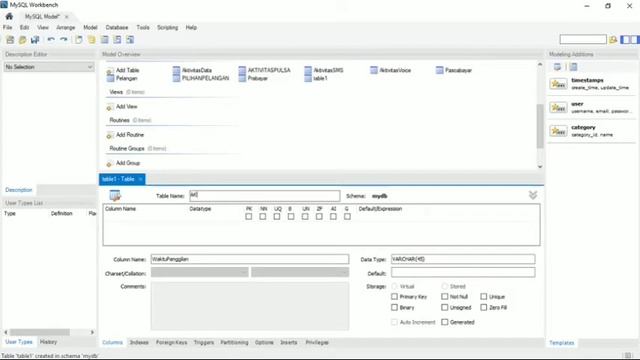
Task: Open the AktivitasData table icon
Action: coord(176,70)
